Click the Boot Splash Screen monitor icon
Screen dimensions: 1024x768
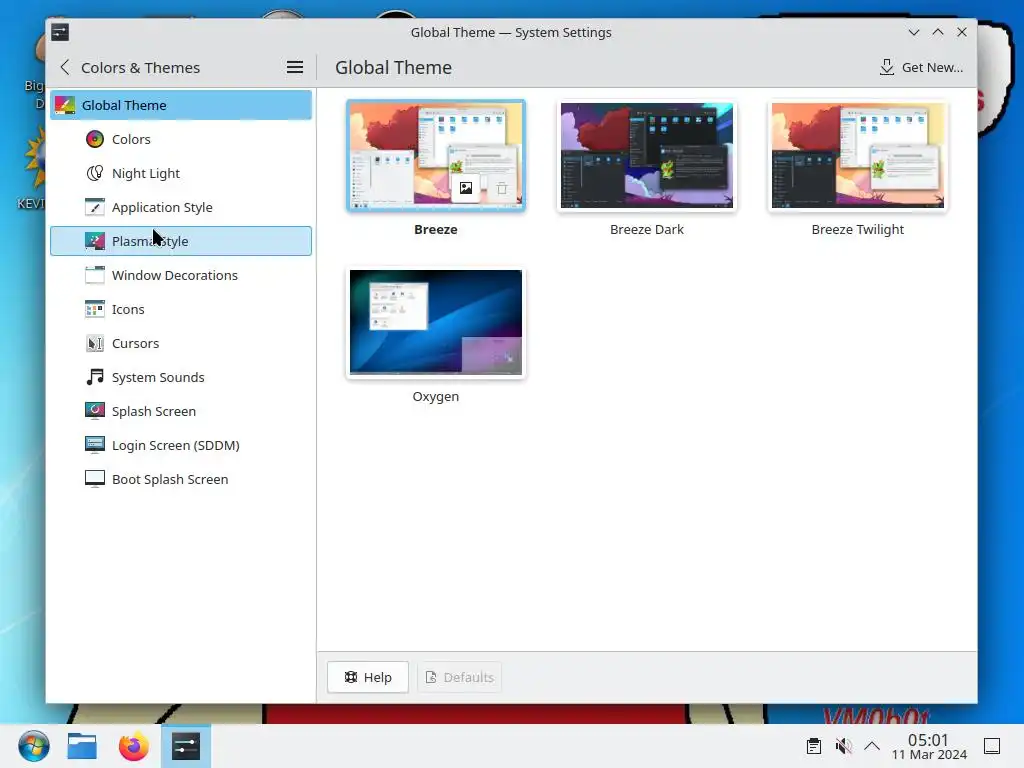[x=95, y=479]
